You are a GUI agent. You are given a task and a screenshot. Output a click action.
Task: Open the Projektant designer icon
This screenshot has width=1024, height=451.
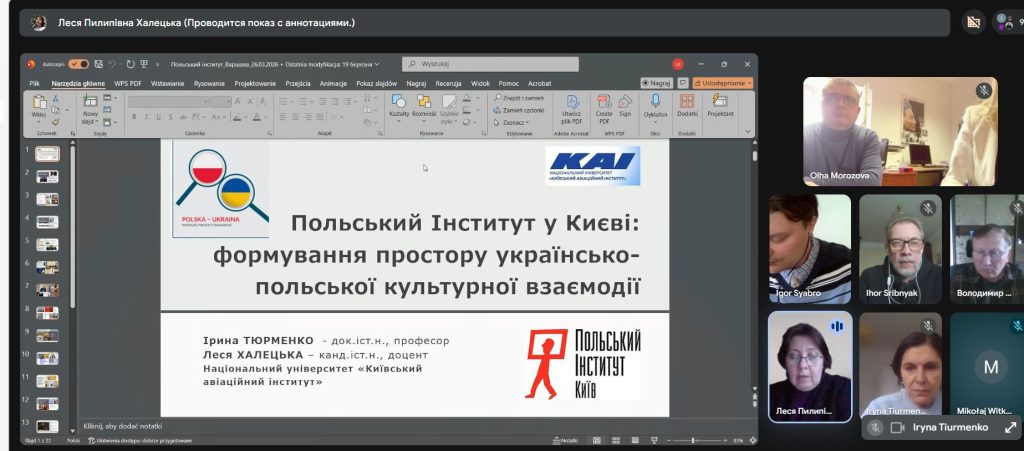720,104
